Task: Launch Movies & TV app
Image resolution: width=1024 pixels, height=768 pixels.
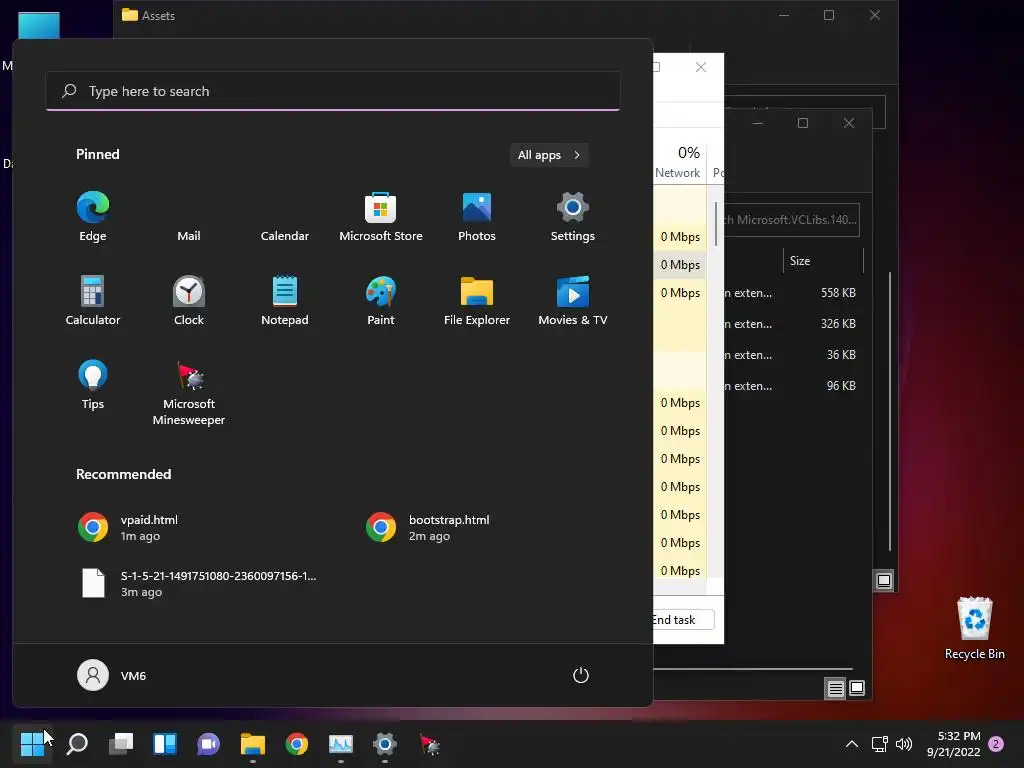Action: pyautogui.click(x=573, y=300)
